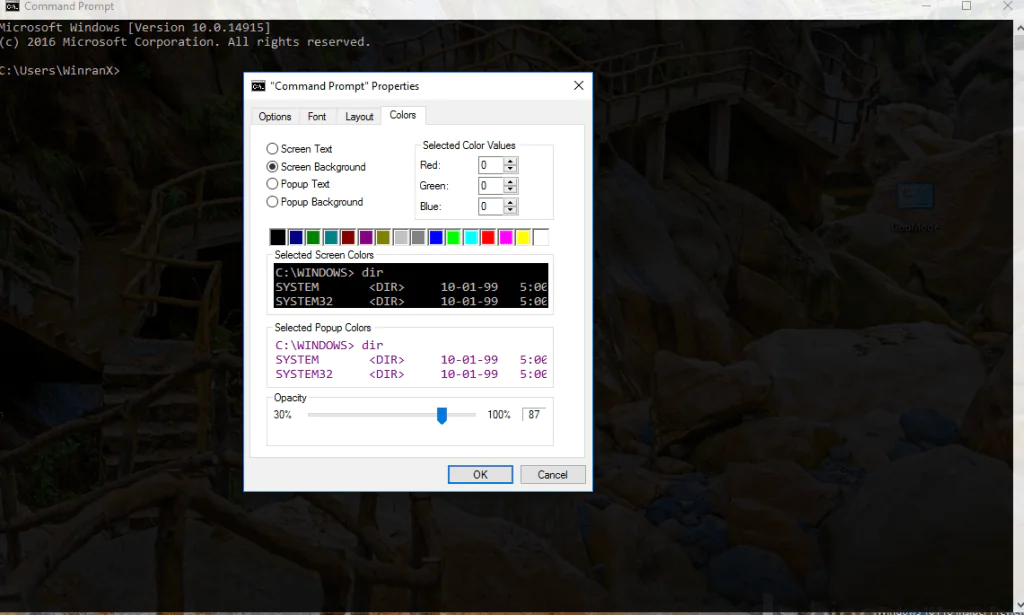Click Cancel to discard changes
1024x615 pixels.
[x=552, y=475]
